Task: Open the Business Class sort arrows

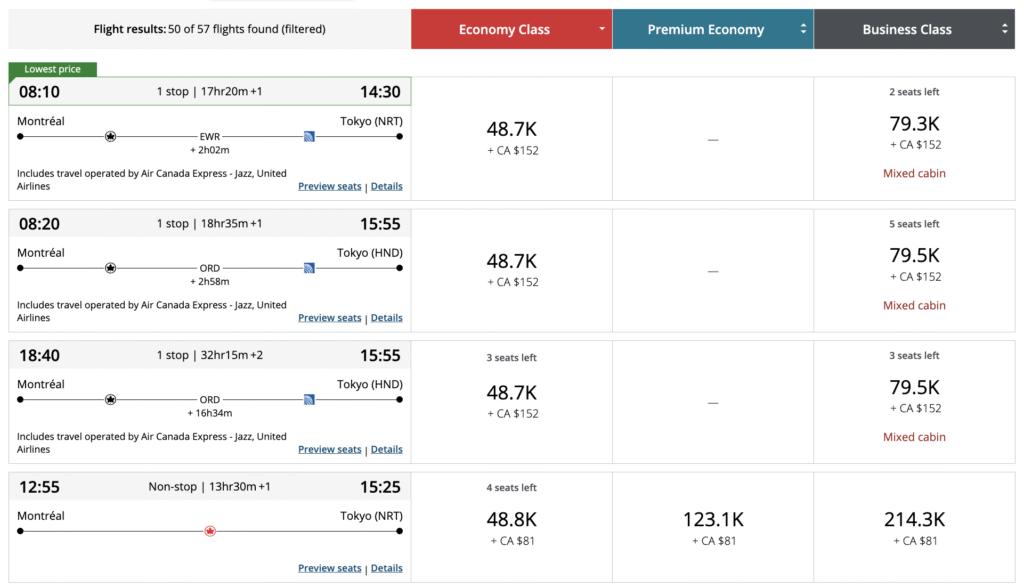Action: (x=1005, y=29)
